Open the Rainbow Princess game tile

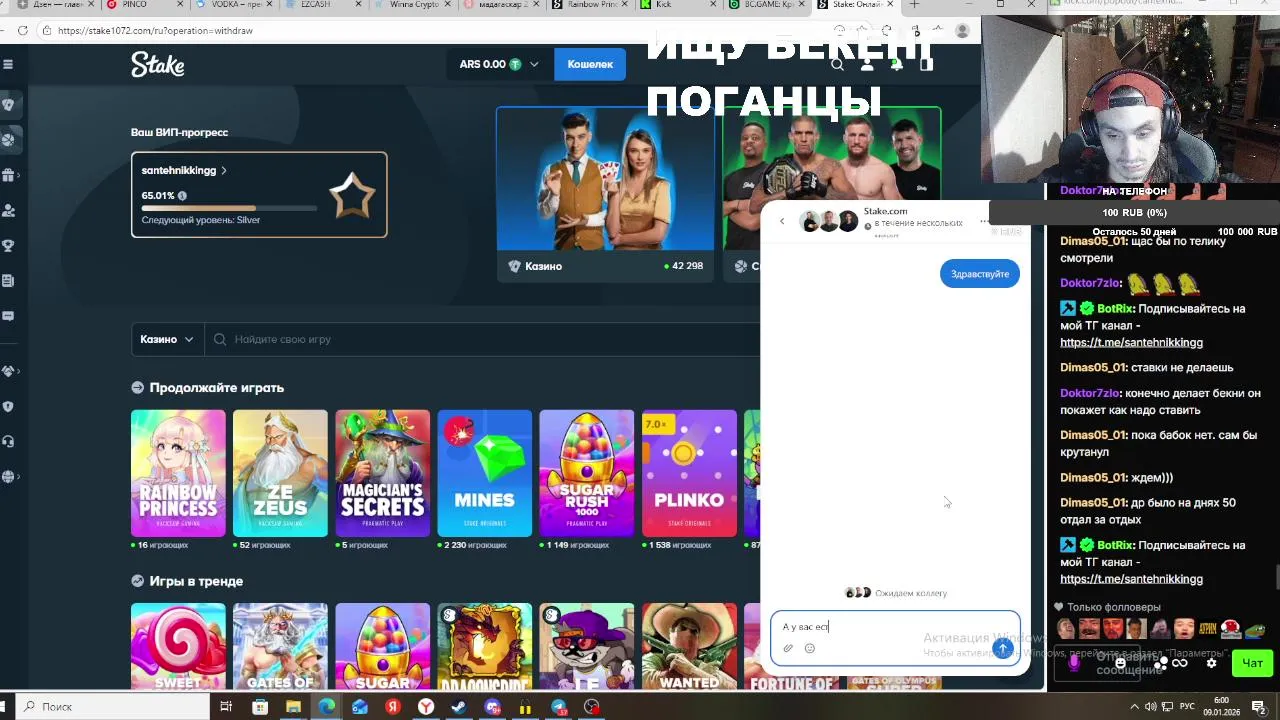coord(178,473)
